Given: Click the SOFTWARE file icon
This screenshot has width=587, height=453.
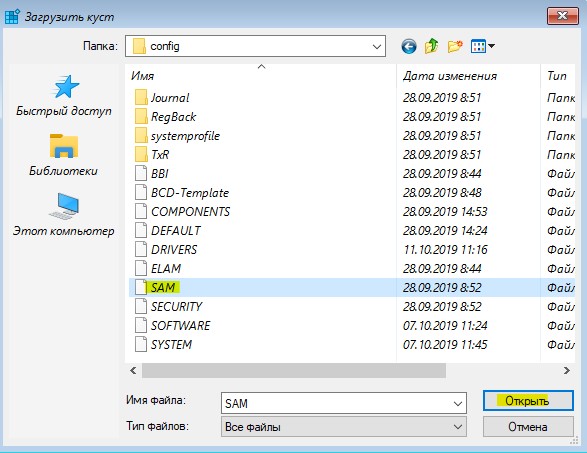Looking at the screenshot, I should tap(141, 325).
